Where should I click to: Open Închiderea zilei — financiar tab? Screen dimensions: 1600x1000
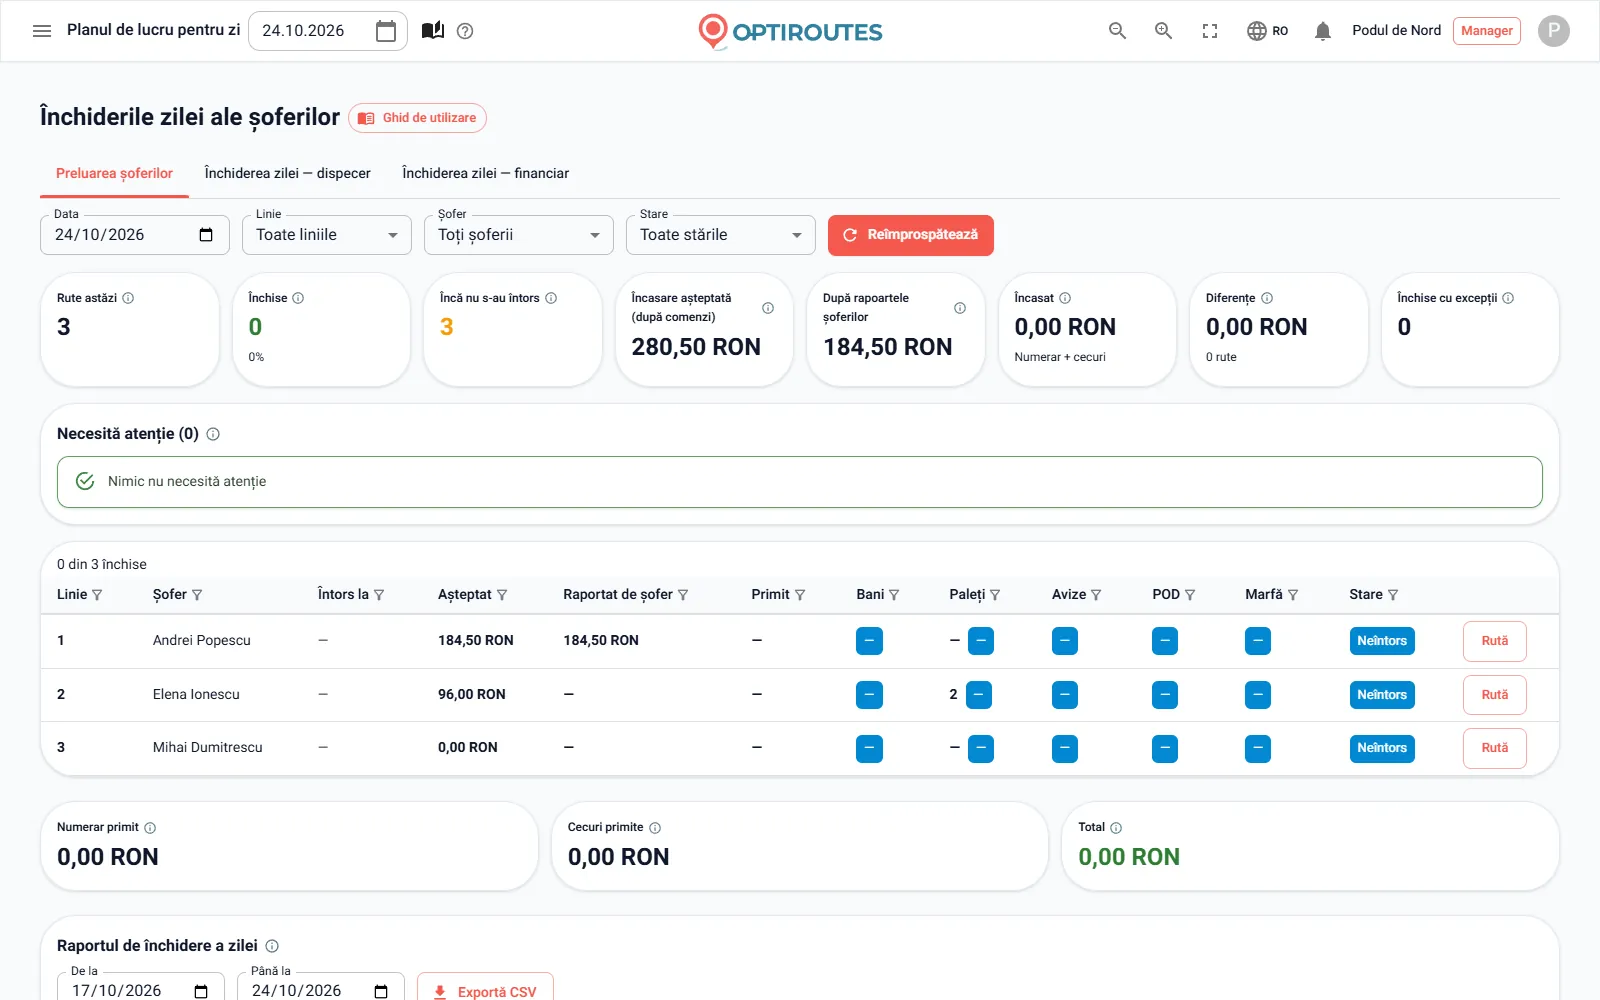pyautogui.click(x=485, y=173)
